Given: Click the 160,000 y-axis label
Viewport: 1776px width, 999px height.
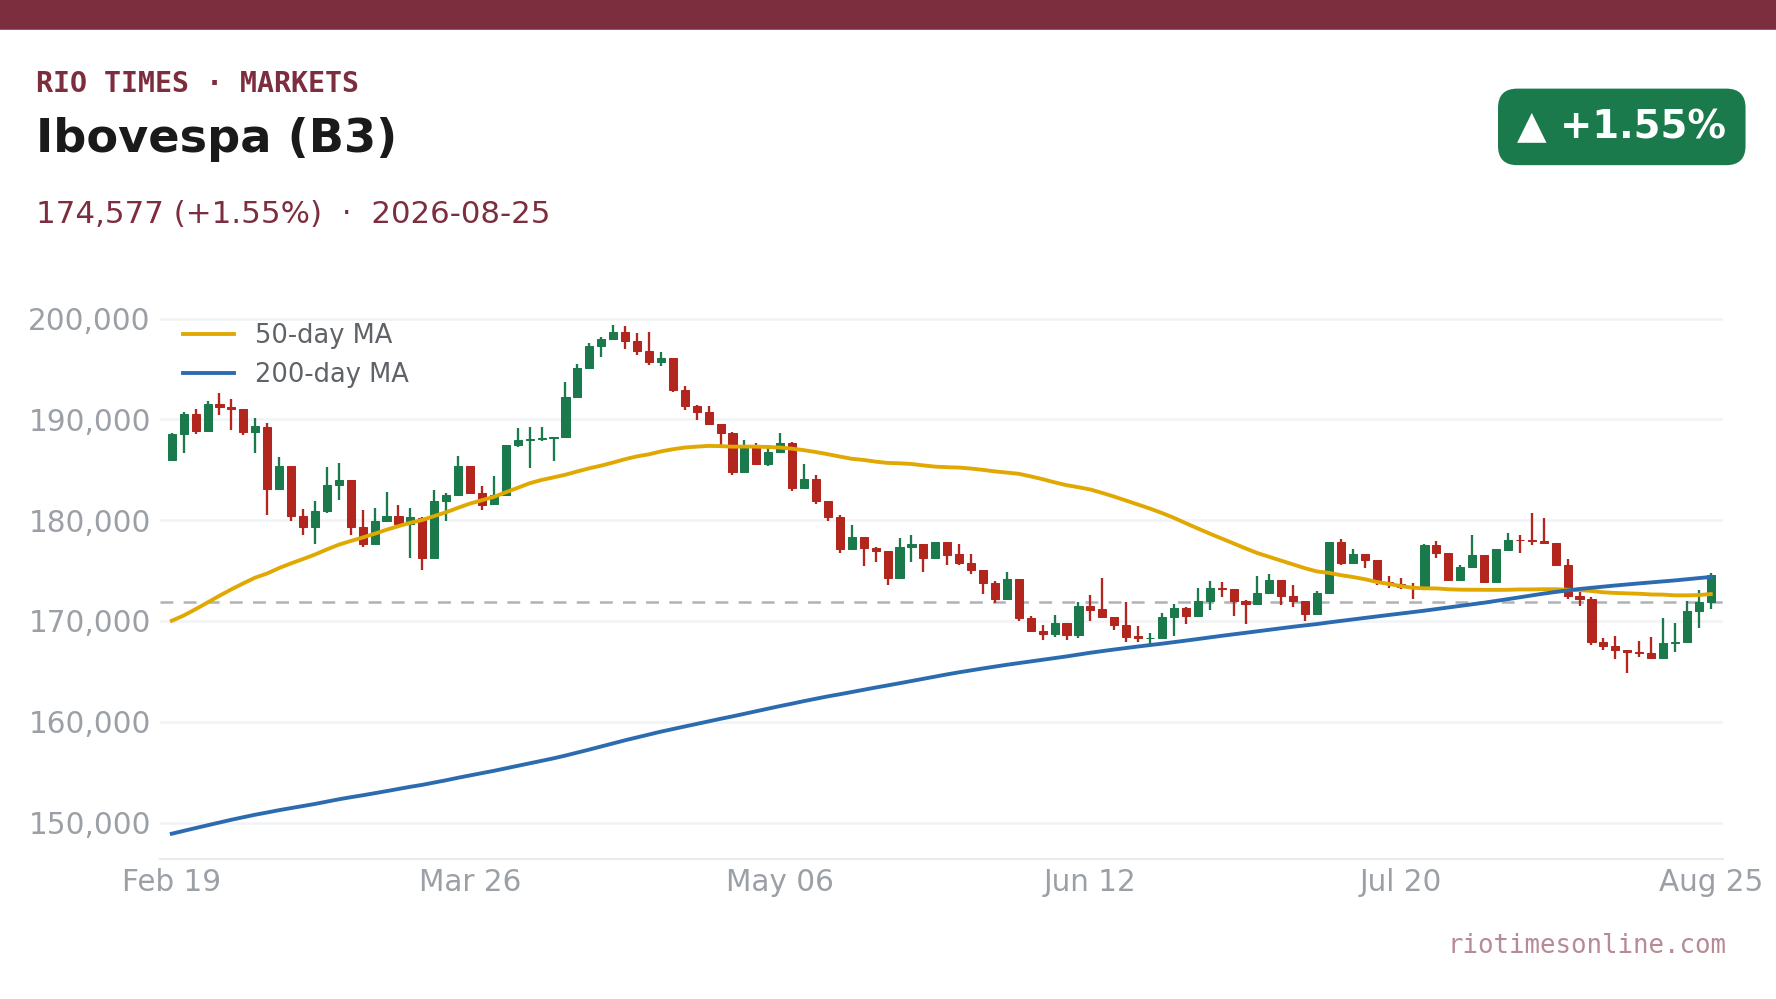Looking at the screenshot, I should [89, 723].
